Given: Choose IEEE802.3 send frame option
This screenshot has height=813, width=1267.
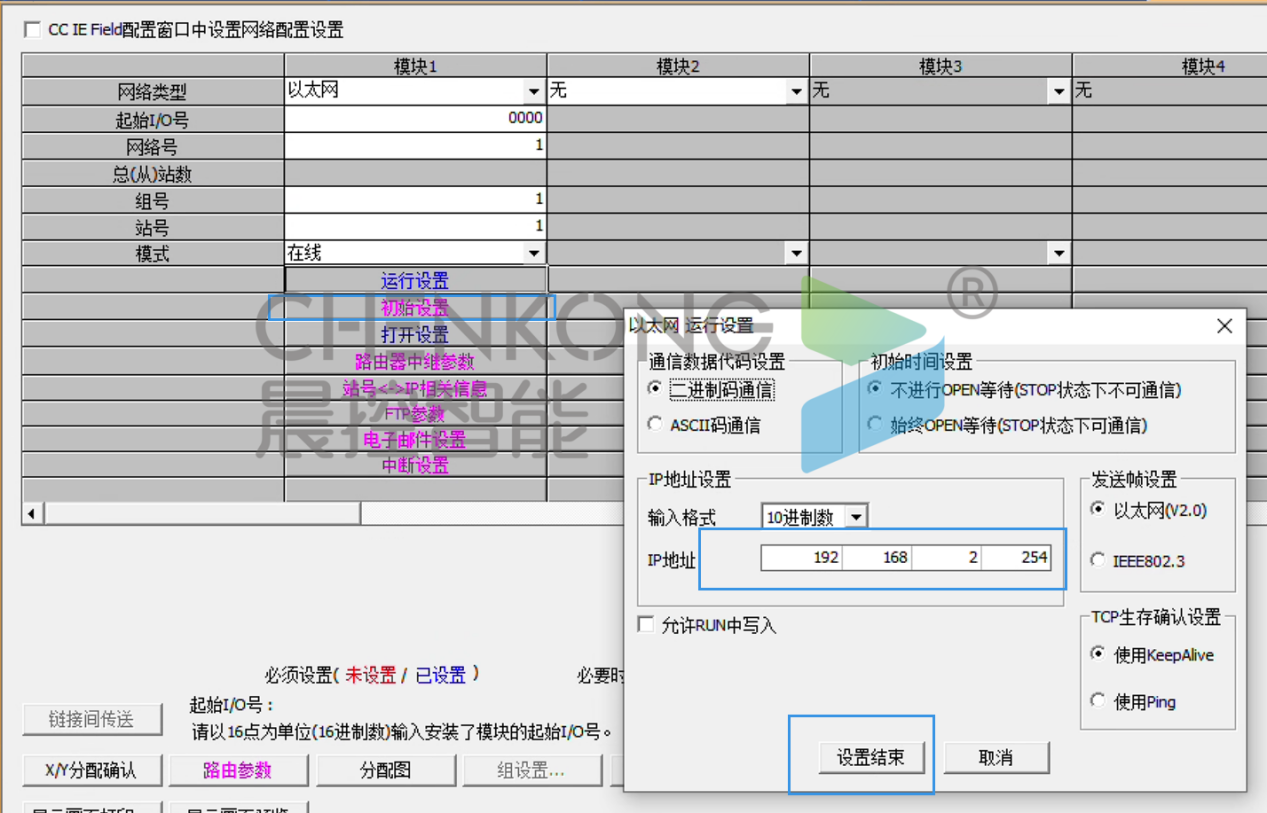Looking at the screenshot, I should tap(1098, 560).
